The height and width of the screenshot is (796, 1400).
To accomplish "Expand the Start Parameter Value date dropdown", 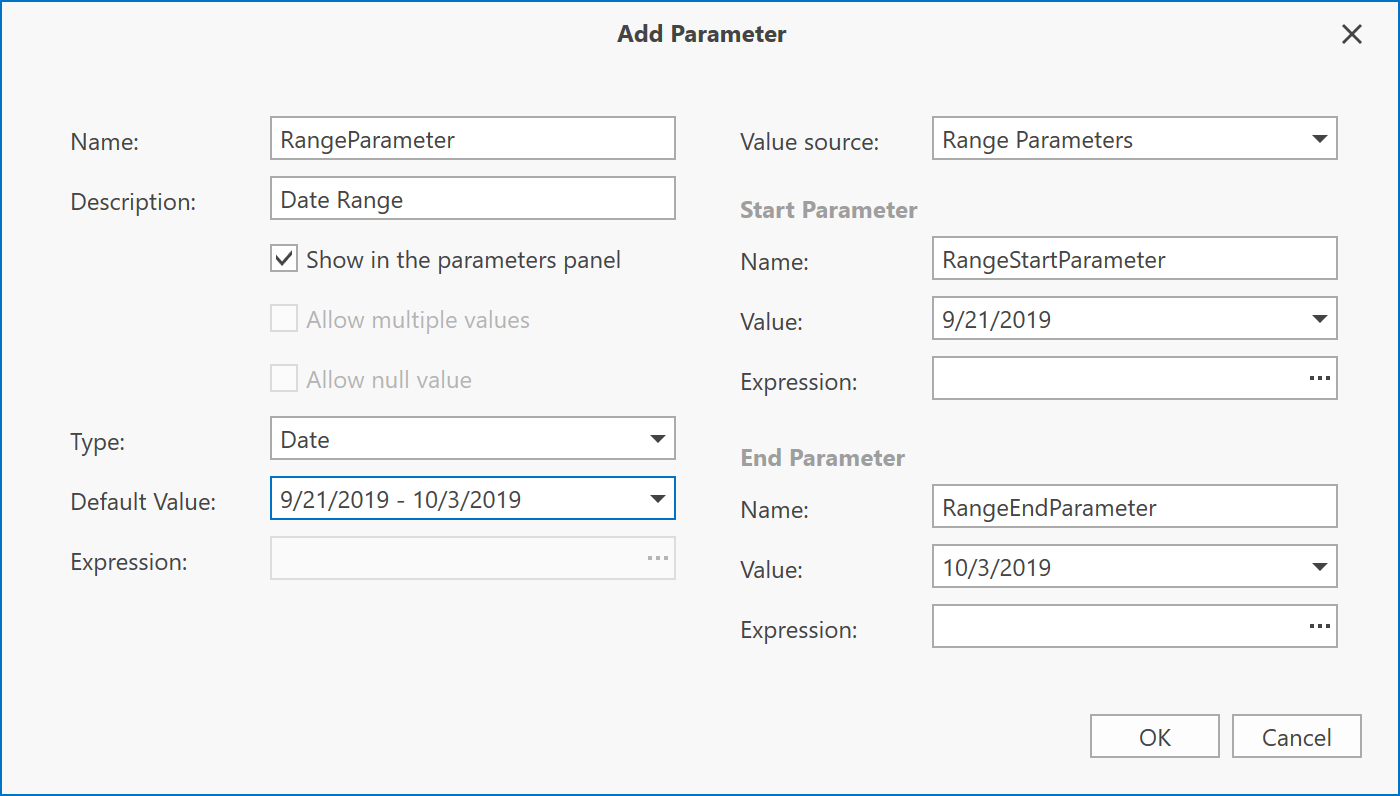I will tap(1319, 320).
